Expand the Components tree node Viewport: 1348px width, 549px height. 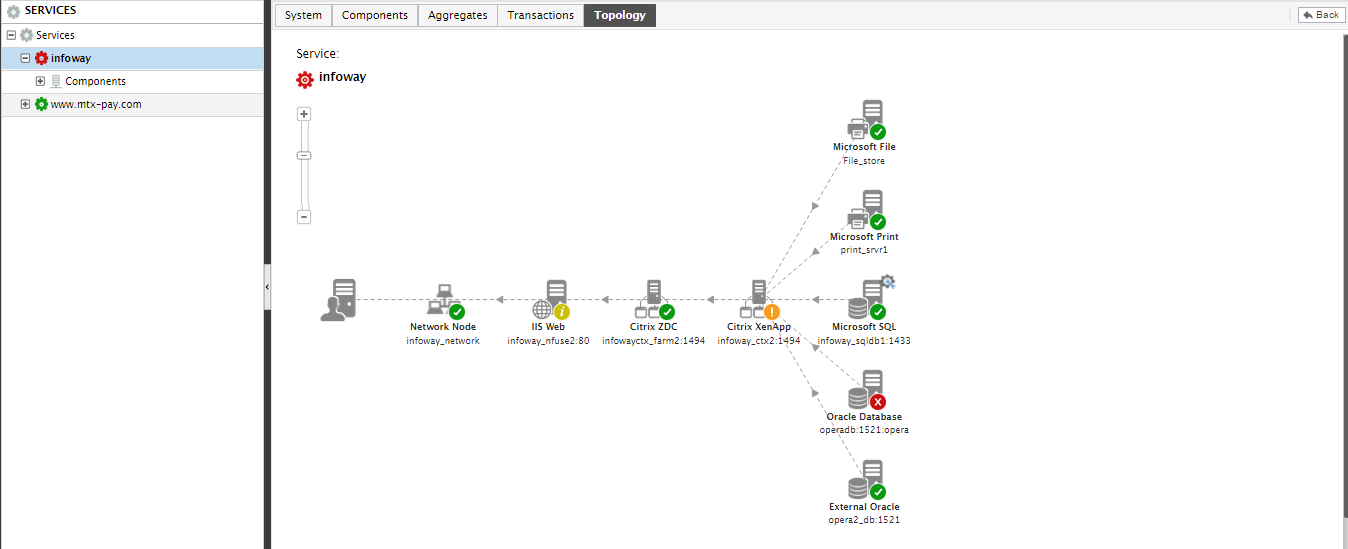[40, 81]
